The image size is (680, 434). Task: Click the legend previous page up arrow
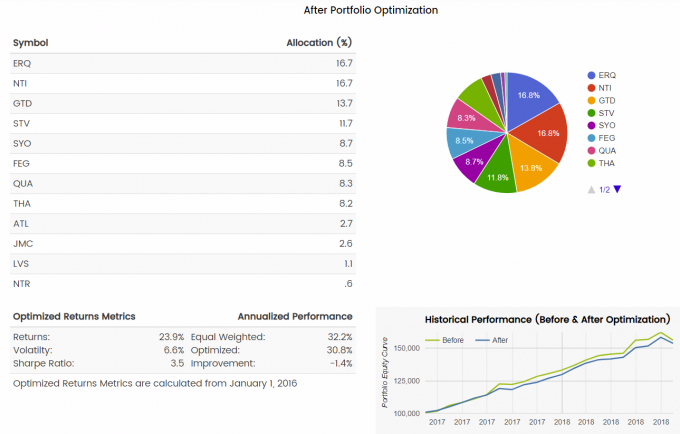coord(591,189)
